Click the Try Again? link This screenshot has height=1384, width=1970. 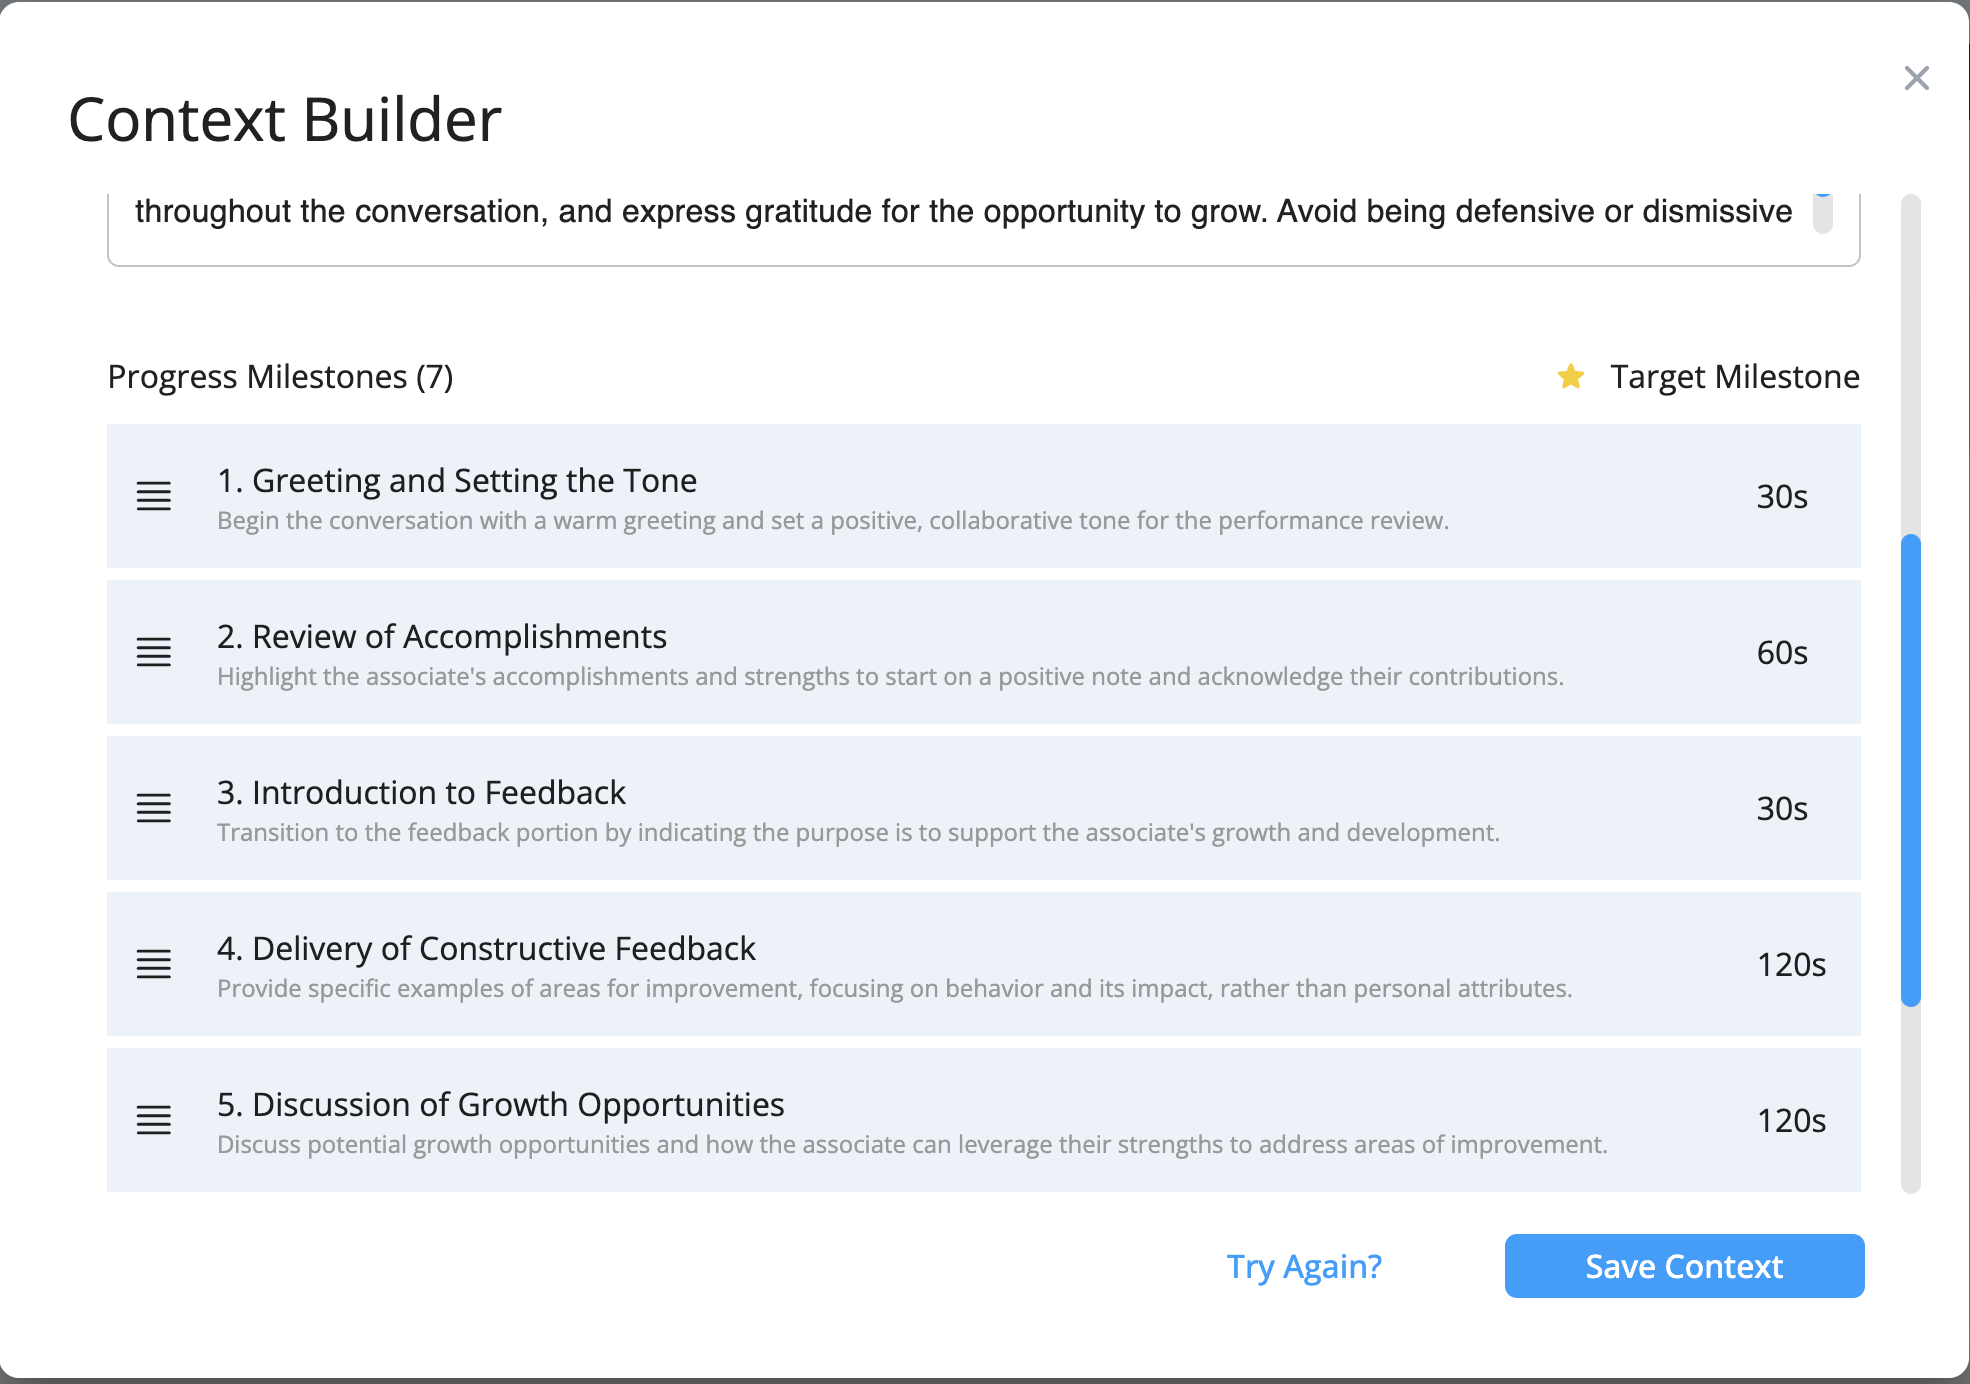pos(1304,1266)
